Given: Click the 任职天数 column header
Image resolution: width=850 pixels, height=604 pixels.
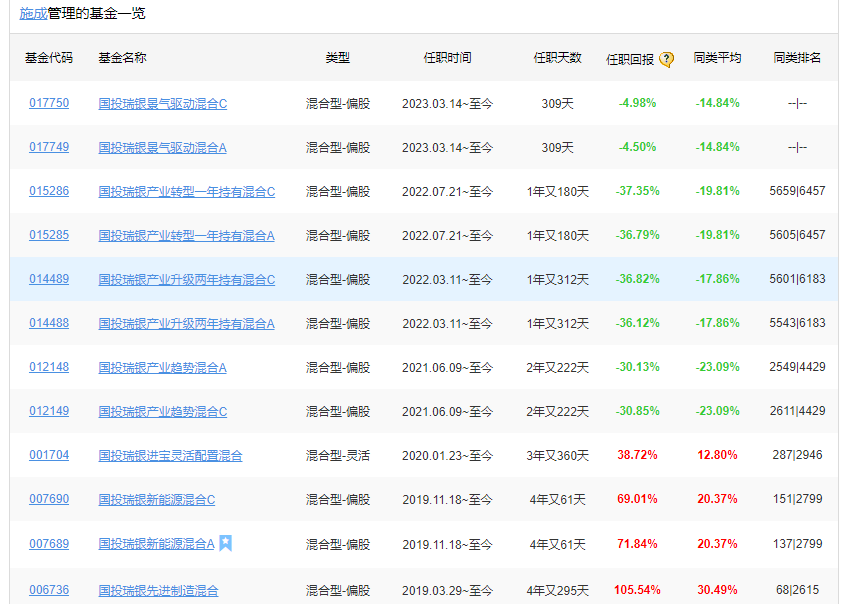Looking at the screenshot, I should coord(557,57).
